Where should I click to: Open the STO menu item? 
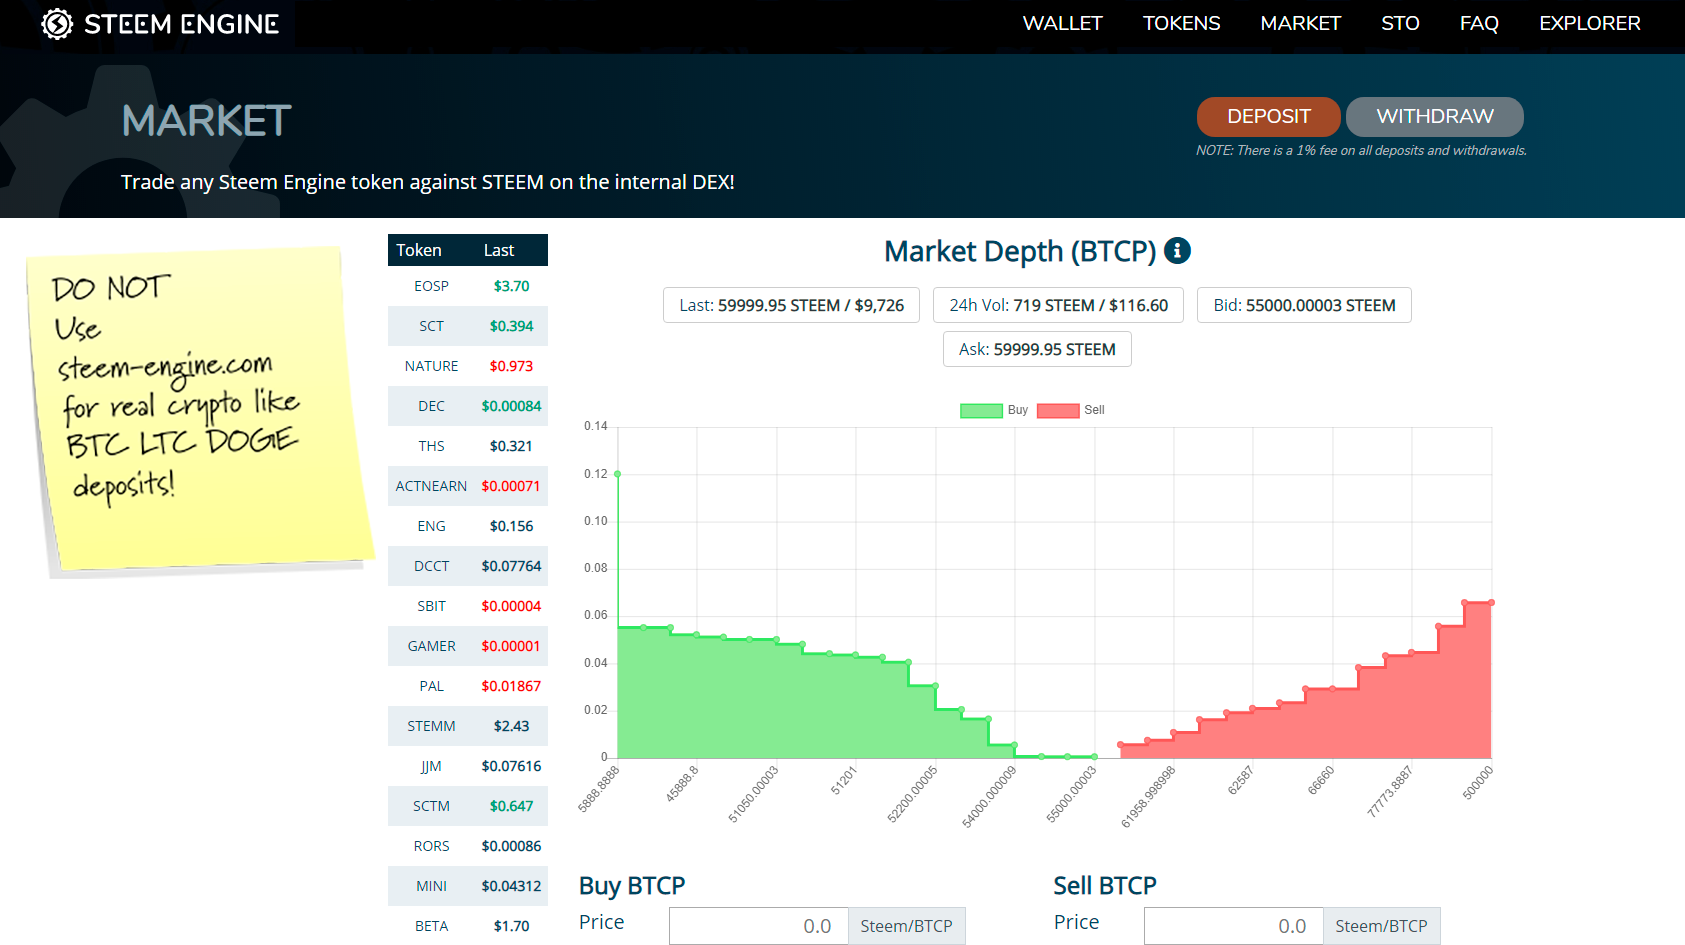pos(1400,23)
